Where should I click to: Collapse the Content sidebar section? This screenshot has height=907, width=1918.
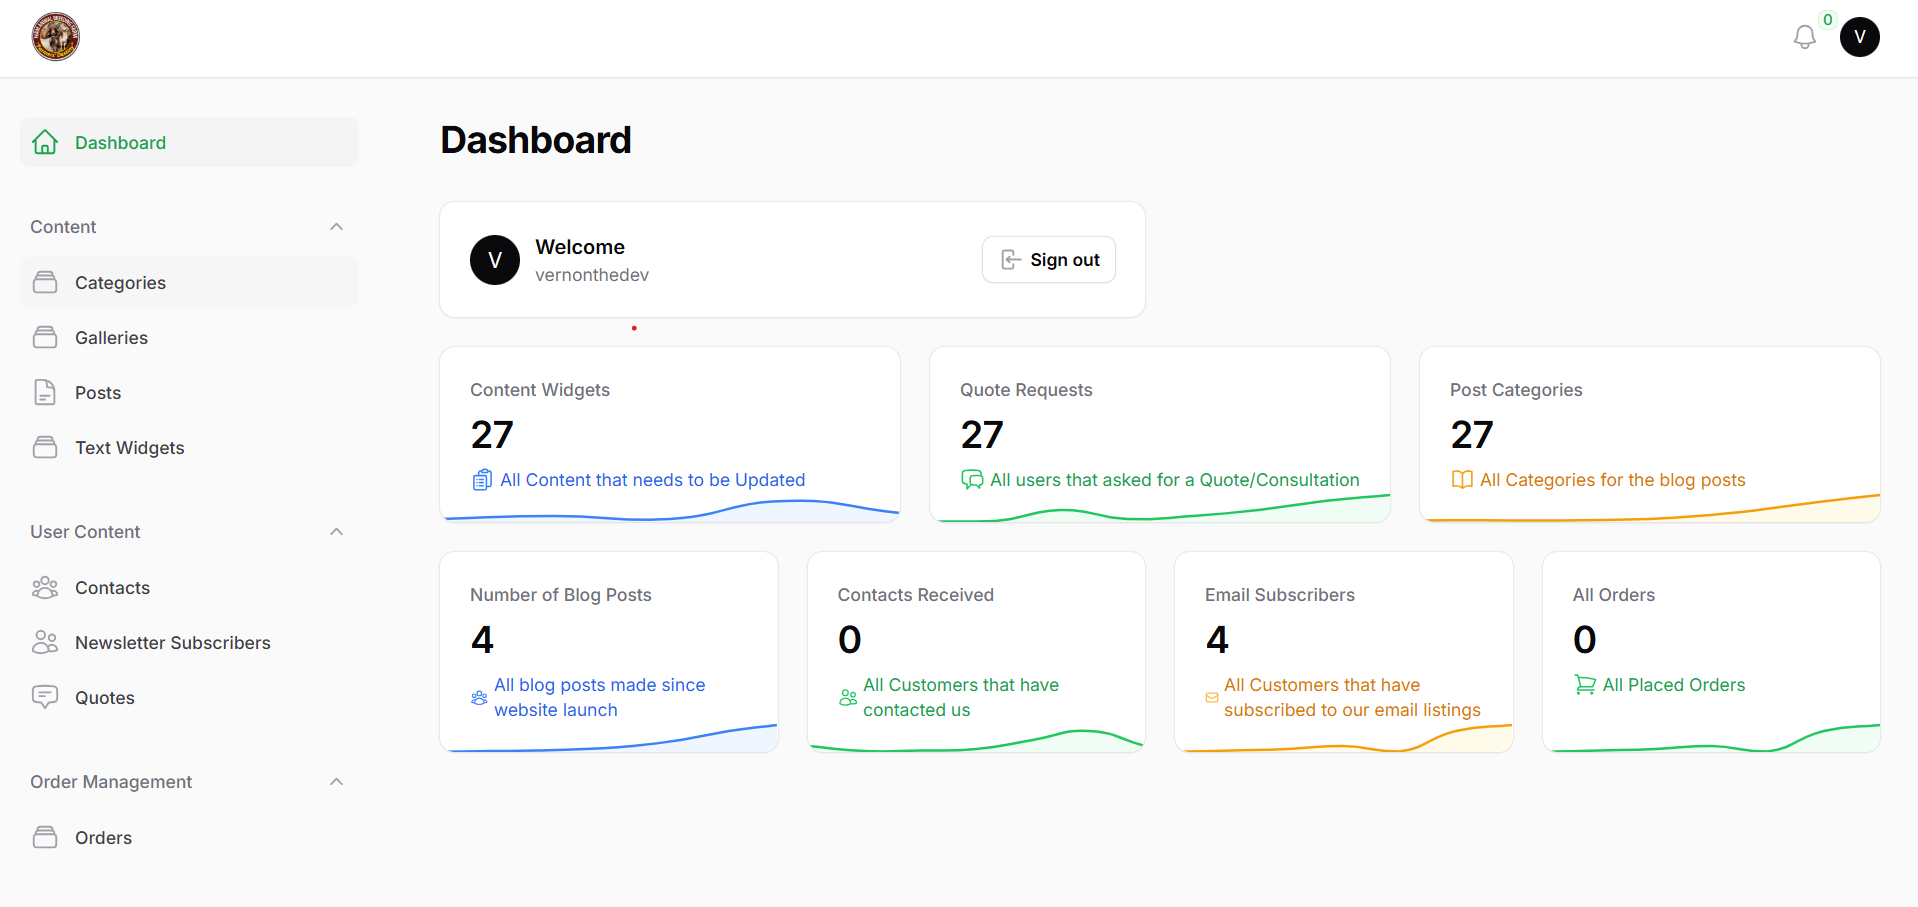point(337,227)
